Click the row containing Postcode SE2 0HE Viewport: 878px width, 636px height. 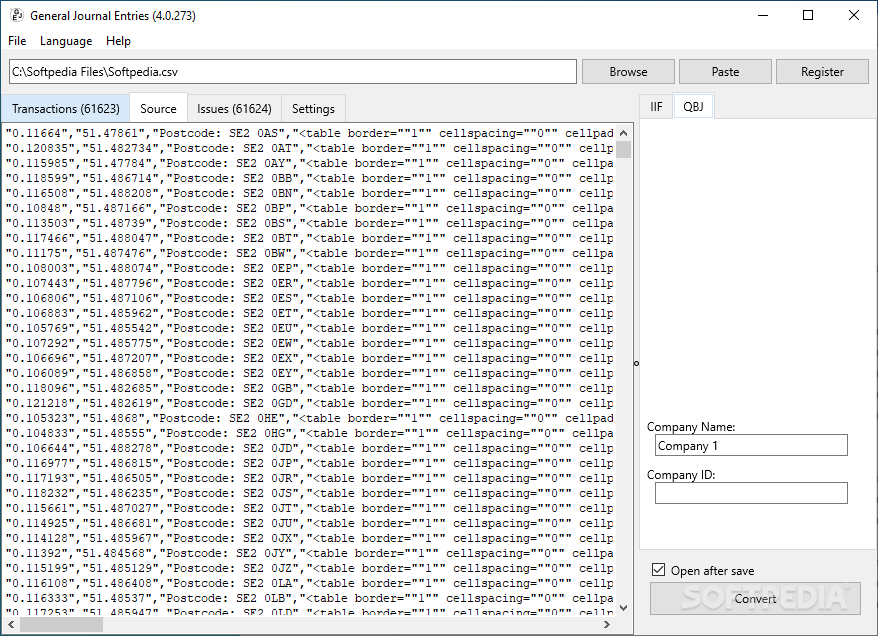(310, 418)
